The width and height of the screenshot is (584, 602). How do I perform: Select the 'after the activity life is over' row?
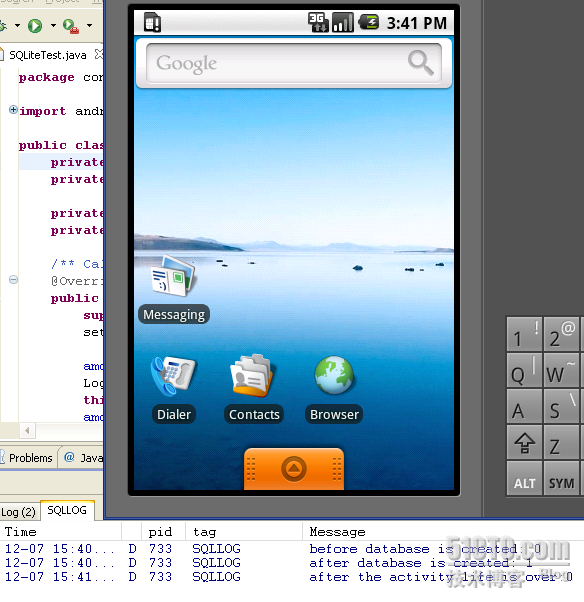coord(292,577)
